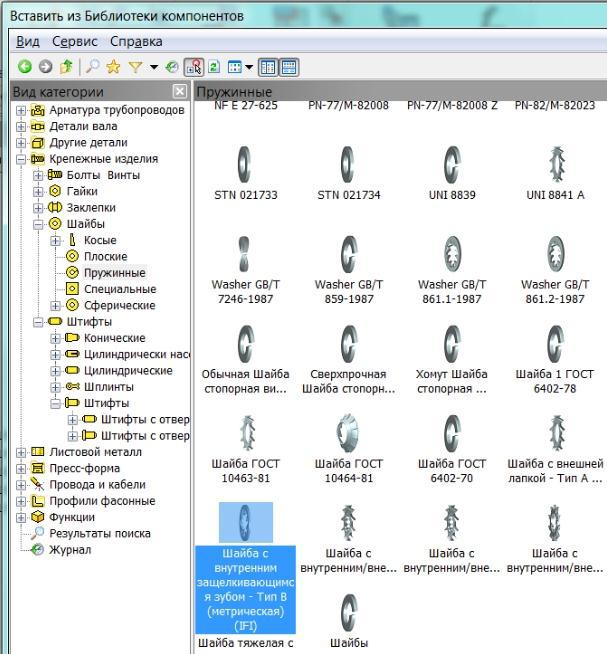Image resolution: width=607 pixels, height=654 pixels.
Task: Click the table view style icon
Action: (x=234, y=67)
